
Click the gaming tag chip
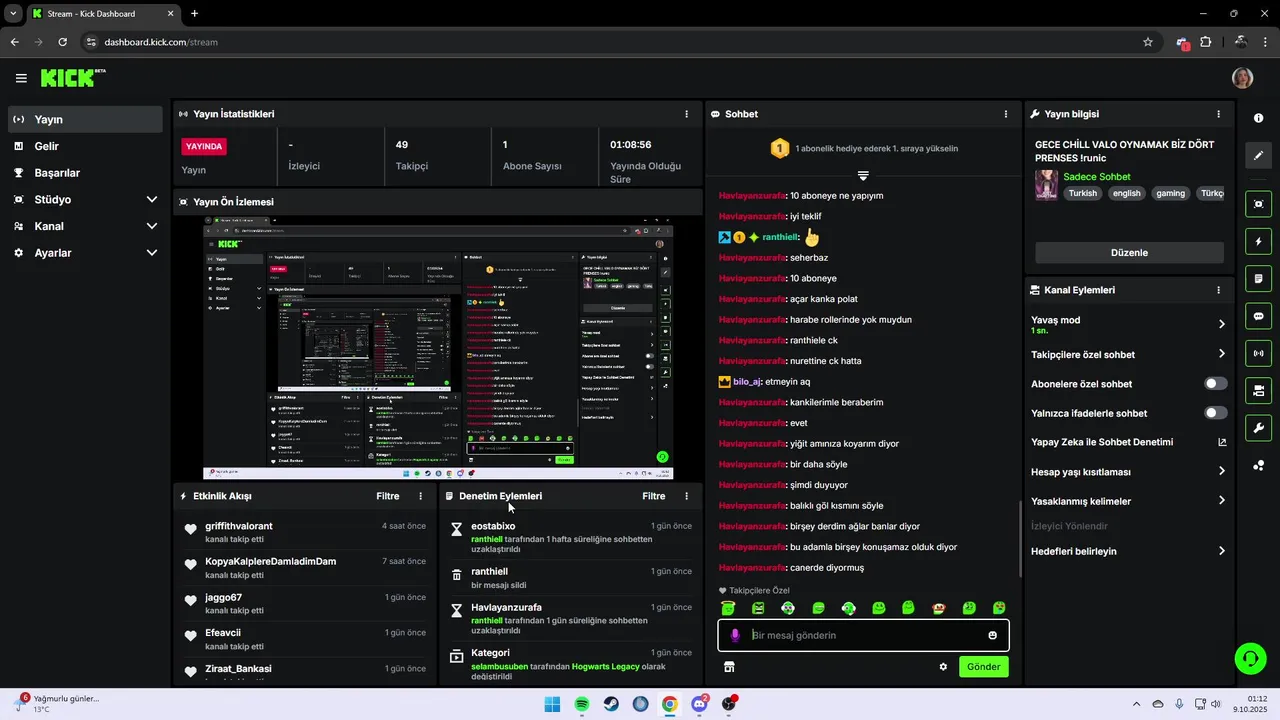click(1170, 194)
